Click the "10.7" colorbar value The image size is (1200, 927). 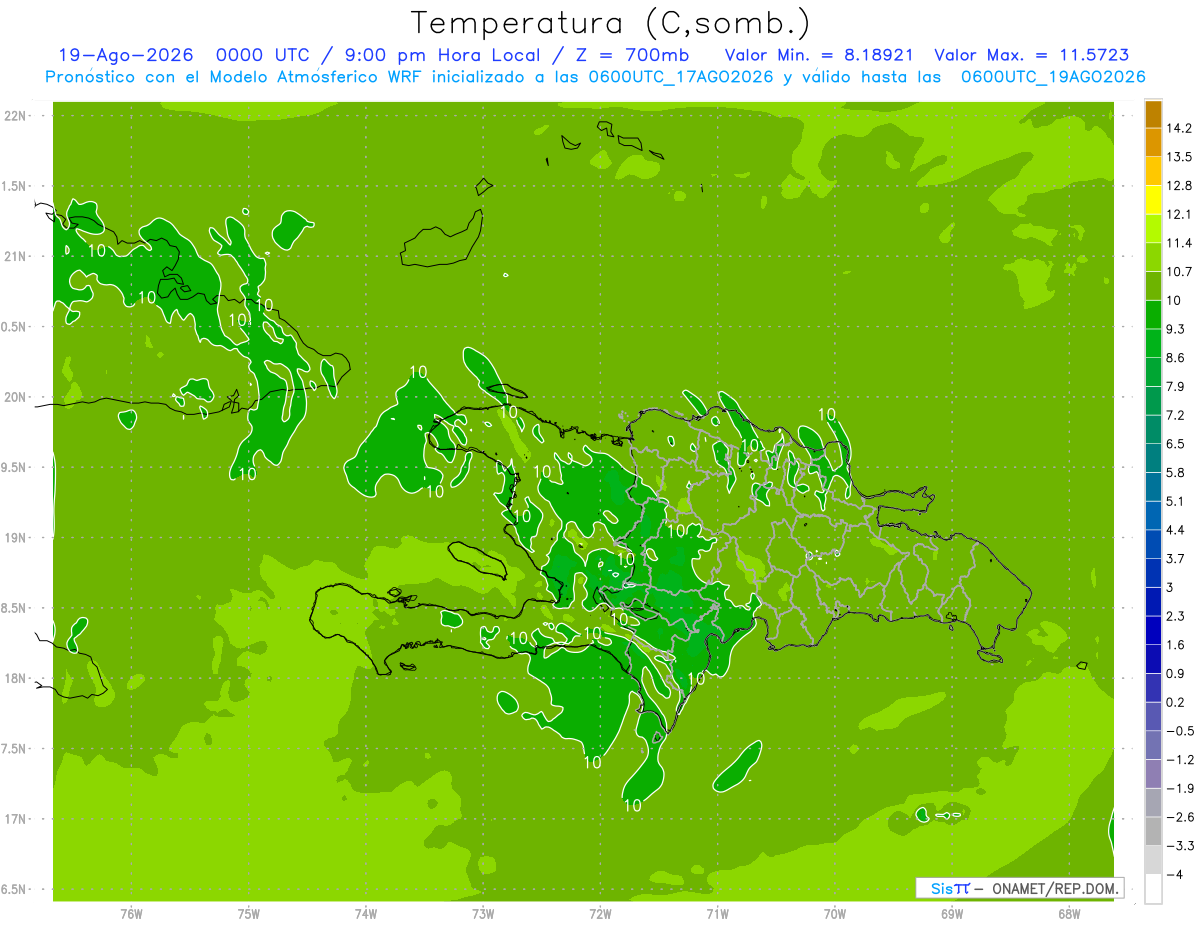point(1179,271)
